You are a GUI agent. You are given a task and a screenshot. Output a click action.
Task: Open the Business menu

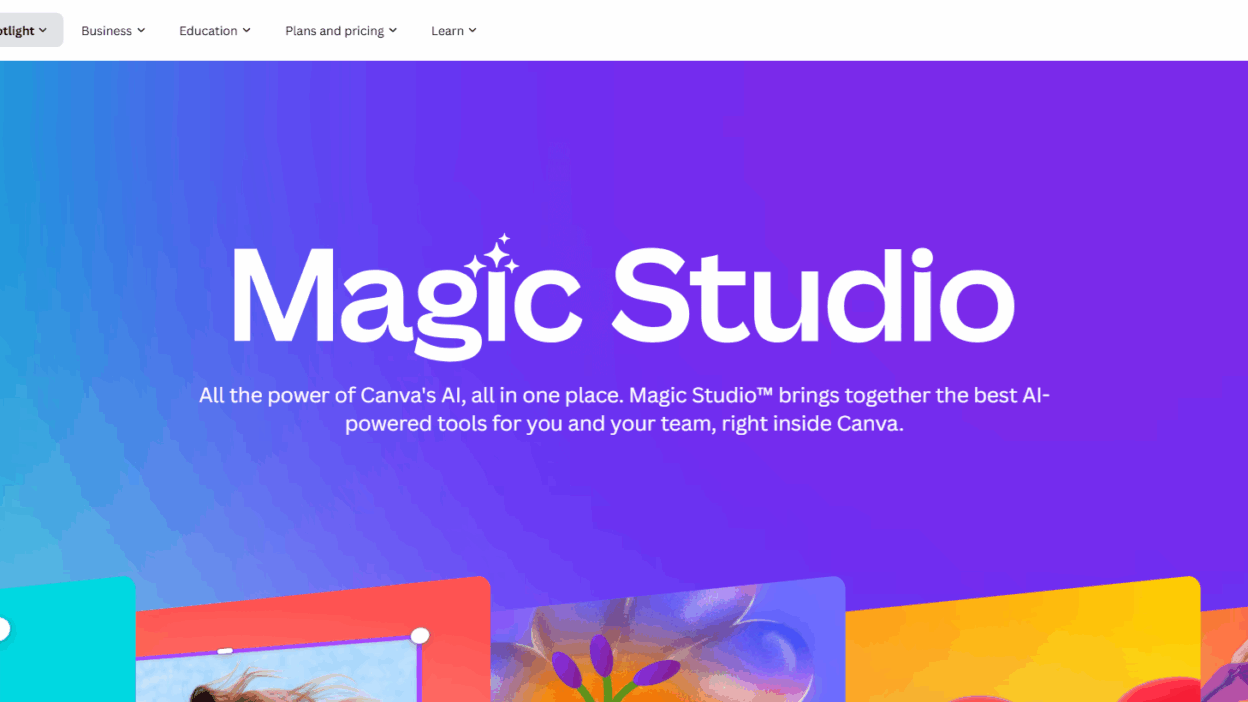[x=113, y=30]
